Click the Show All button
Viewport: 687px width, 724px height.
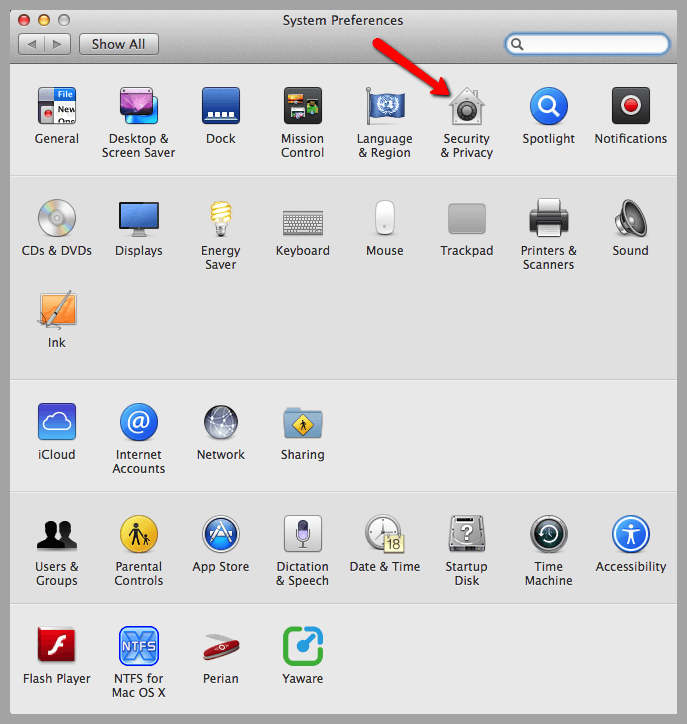pos(119,44)
